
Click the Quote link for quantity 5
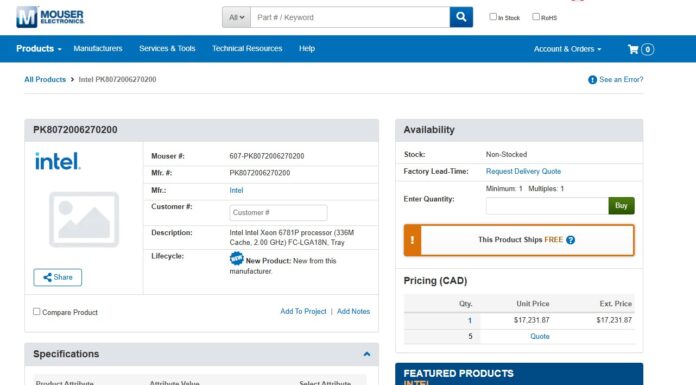pos(540,336)
